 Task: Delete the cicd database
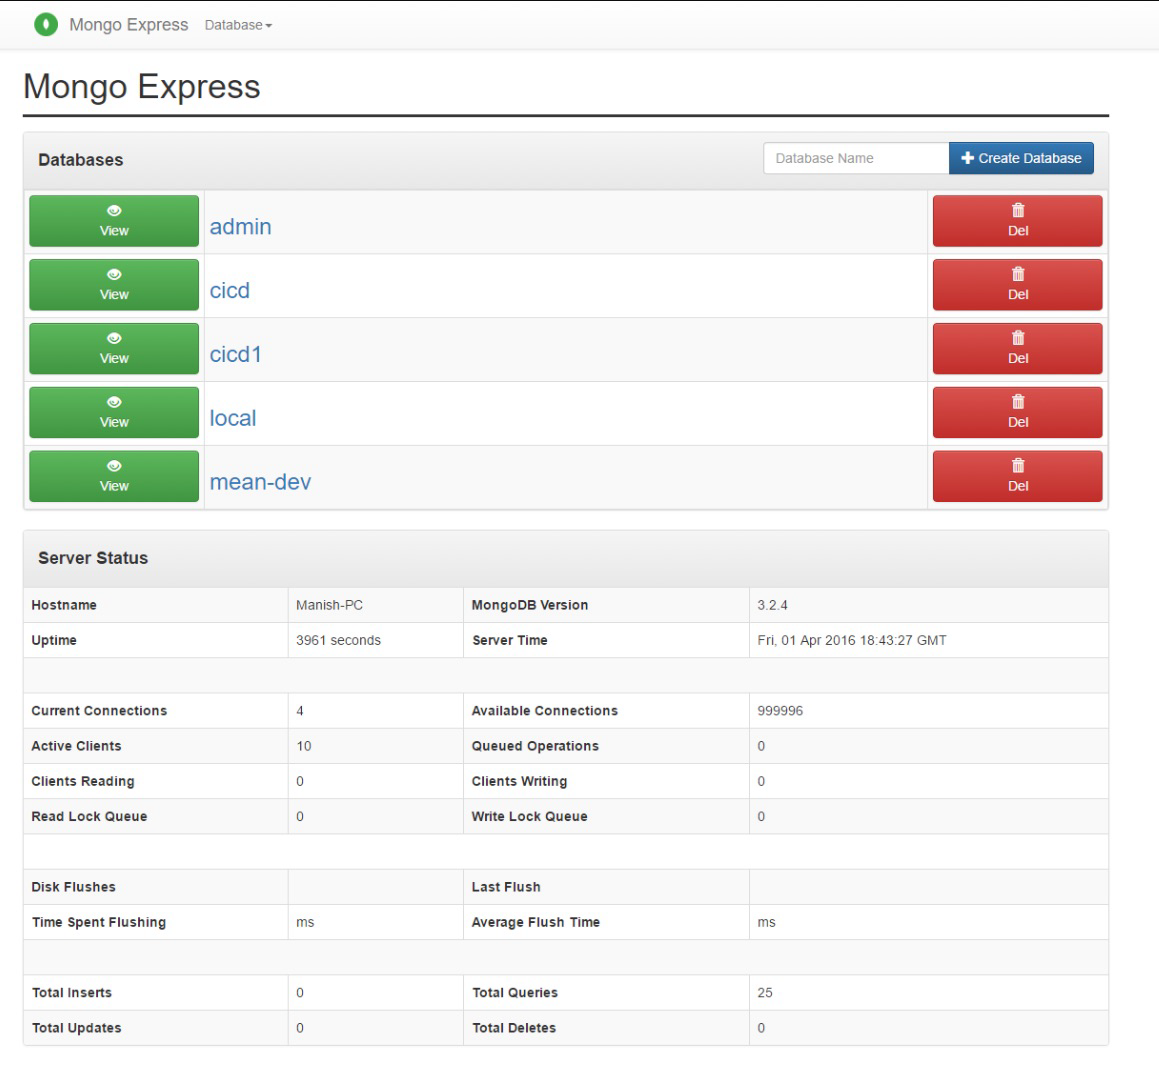tap(1017, 285)
